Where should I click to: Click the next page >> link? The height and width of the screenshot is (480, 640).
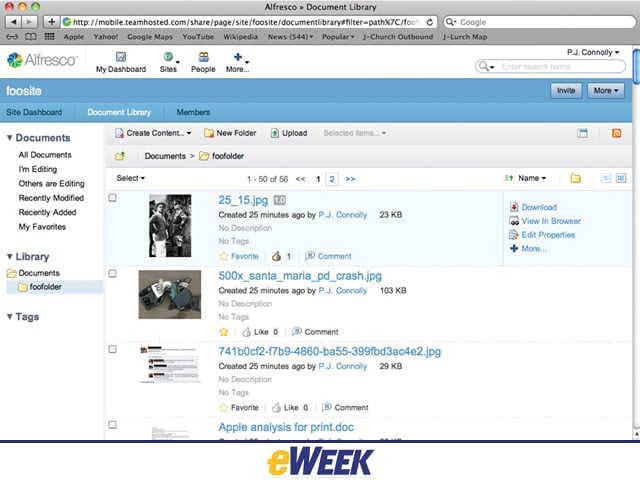[350, 179]
